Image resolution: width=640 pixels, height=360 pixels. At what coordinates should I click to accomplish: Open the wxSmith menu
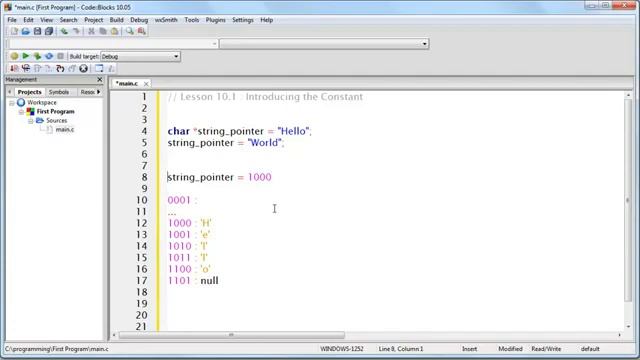coord(166,20)
